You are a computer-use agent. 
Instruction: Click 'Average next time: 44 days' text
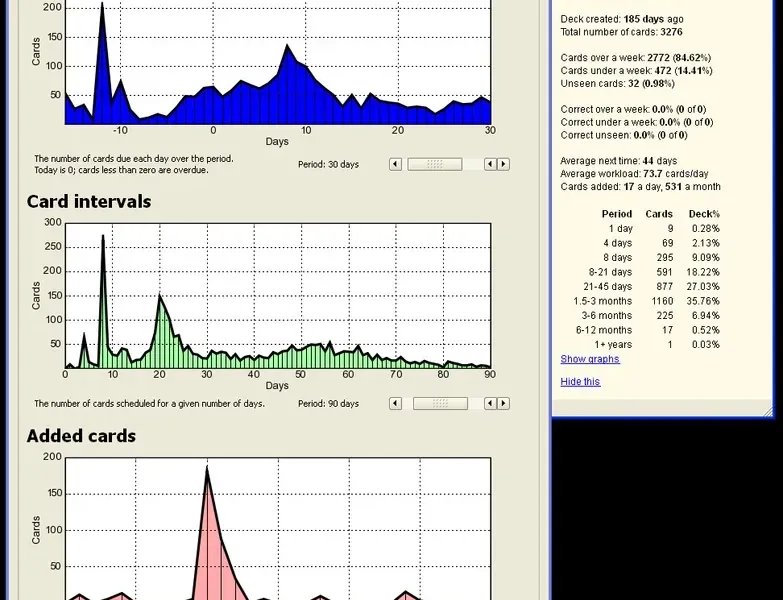click(618, 161)
